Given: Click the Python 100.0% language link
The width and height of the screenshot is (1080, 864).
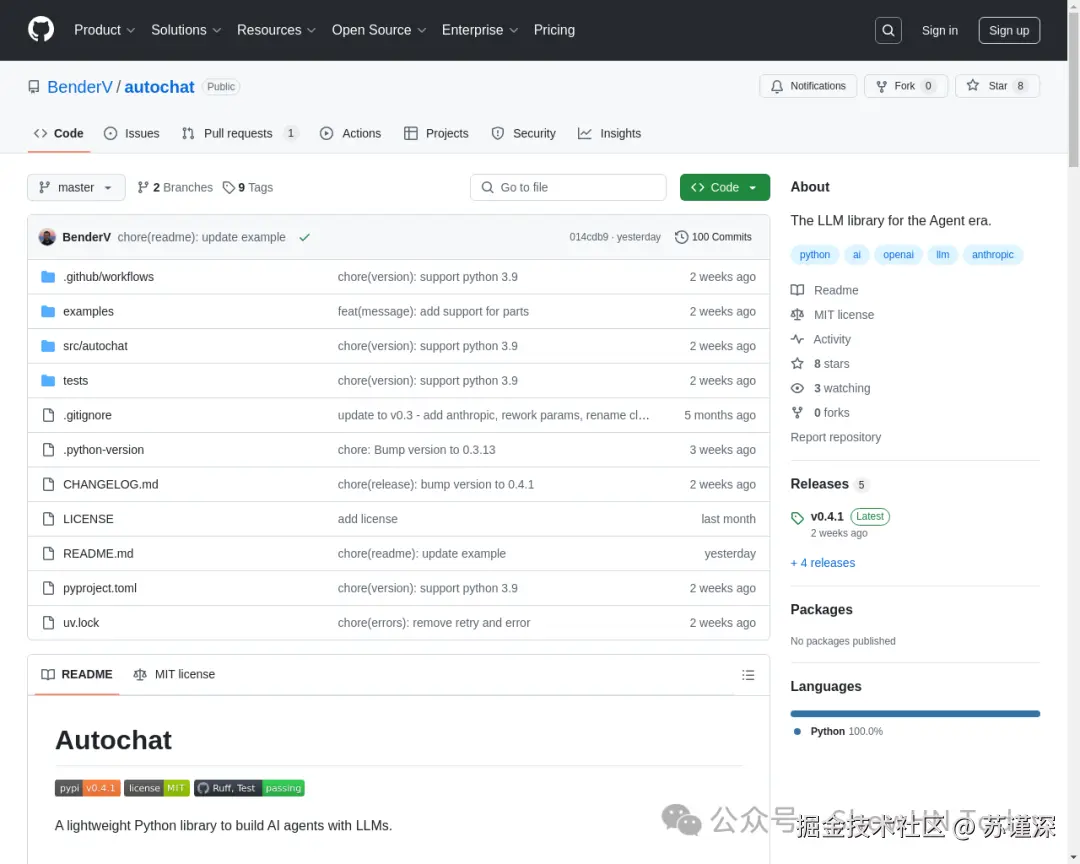Looking at the screenshot, I should 846,732.
